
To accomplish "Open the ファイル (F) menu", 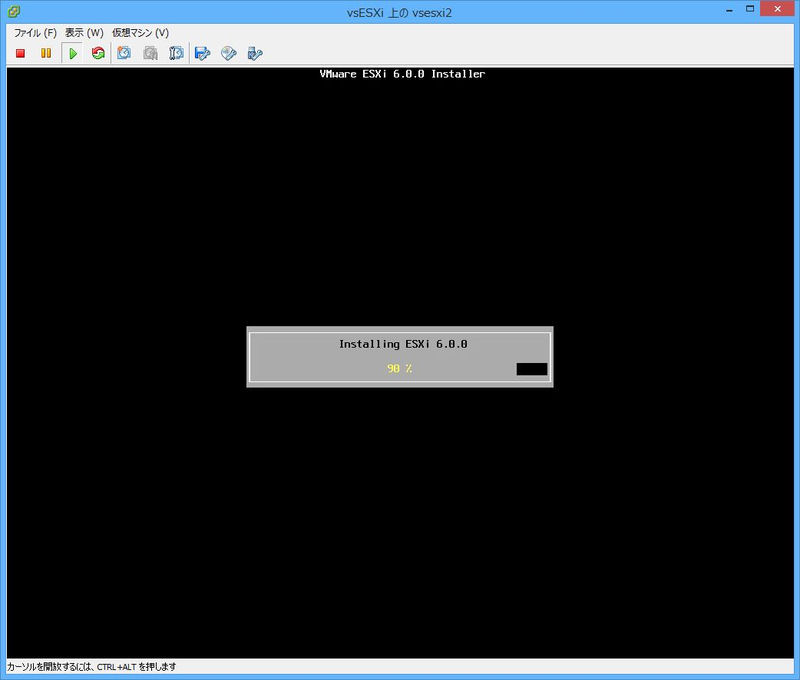I will pos(35,33).
